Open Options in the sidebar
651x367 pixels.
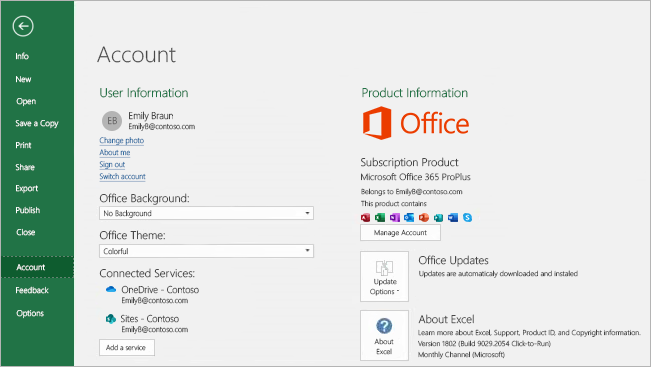coord(30,313)
